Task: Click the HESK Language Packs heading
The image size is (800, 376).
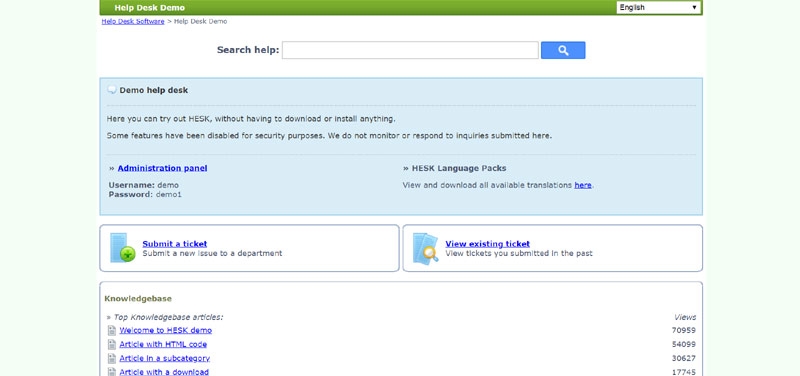Action: tap(459, 168)
